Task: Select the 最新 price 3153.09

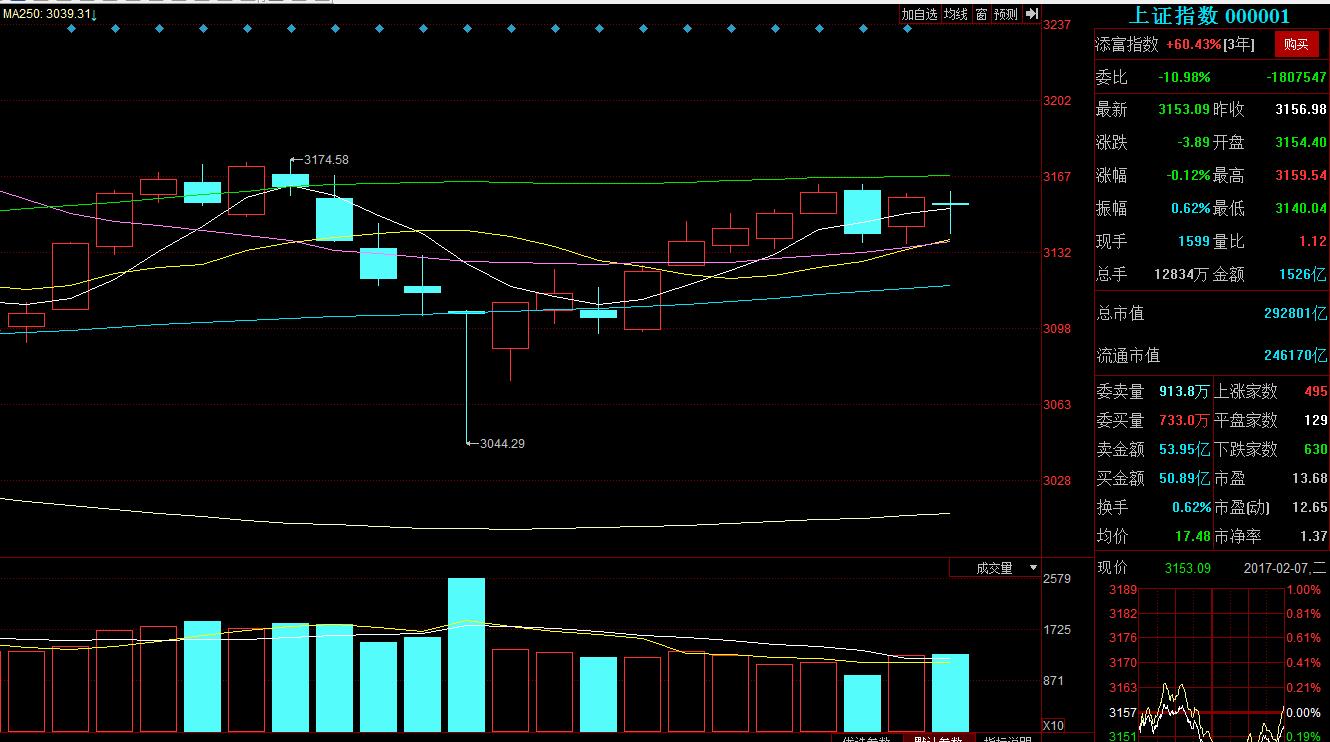Action: click(x=1184, y=110)
